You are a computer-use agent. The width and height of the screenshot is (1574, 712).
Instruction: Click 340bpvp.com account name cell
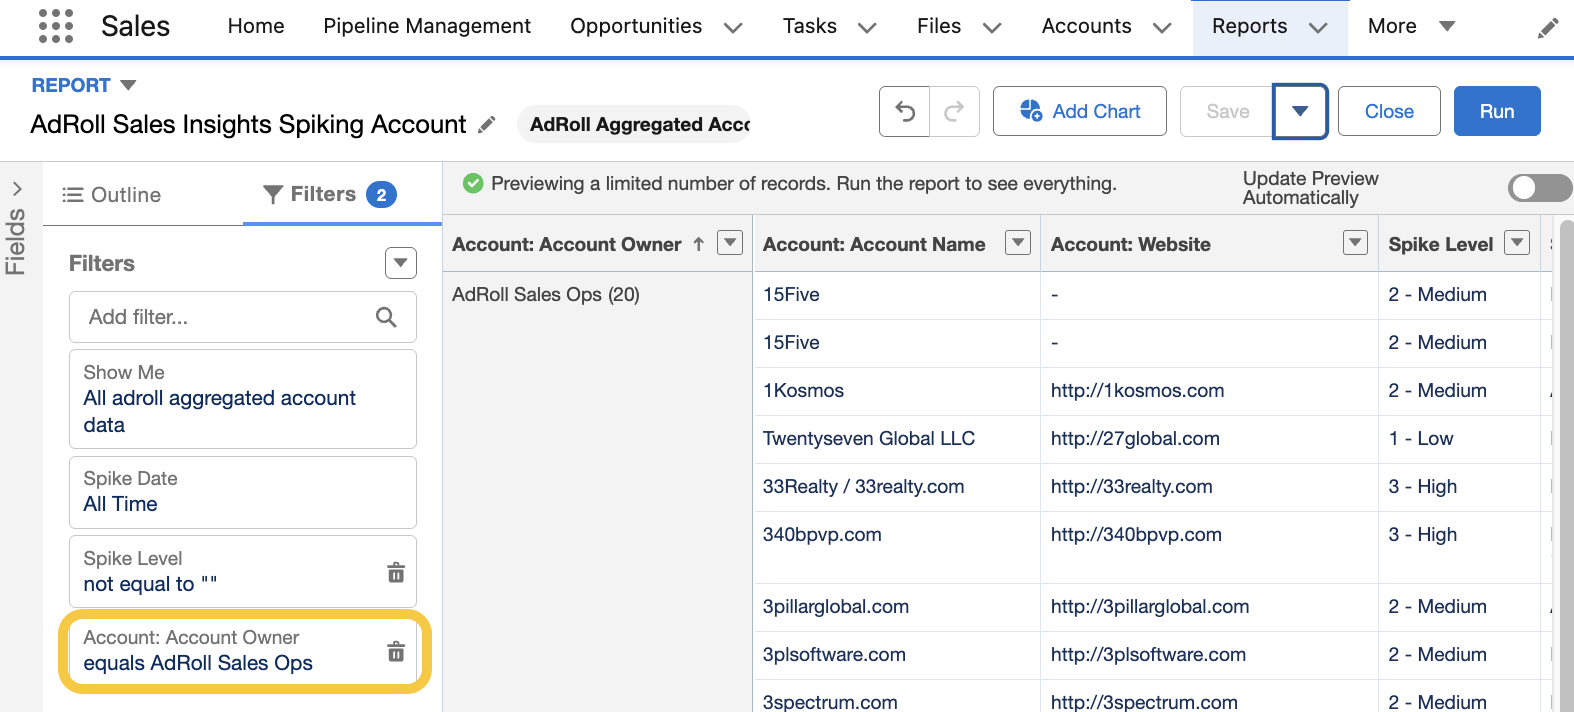pos(896,547)
